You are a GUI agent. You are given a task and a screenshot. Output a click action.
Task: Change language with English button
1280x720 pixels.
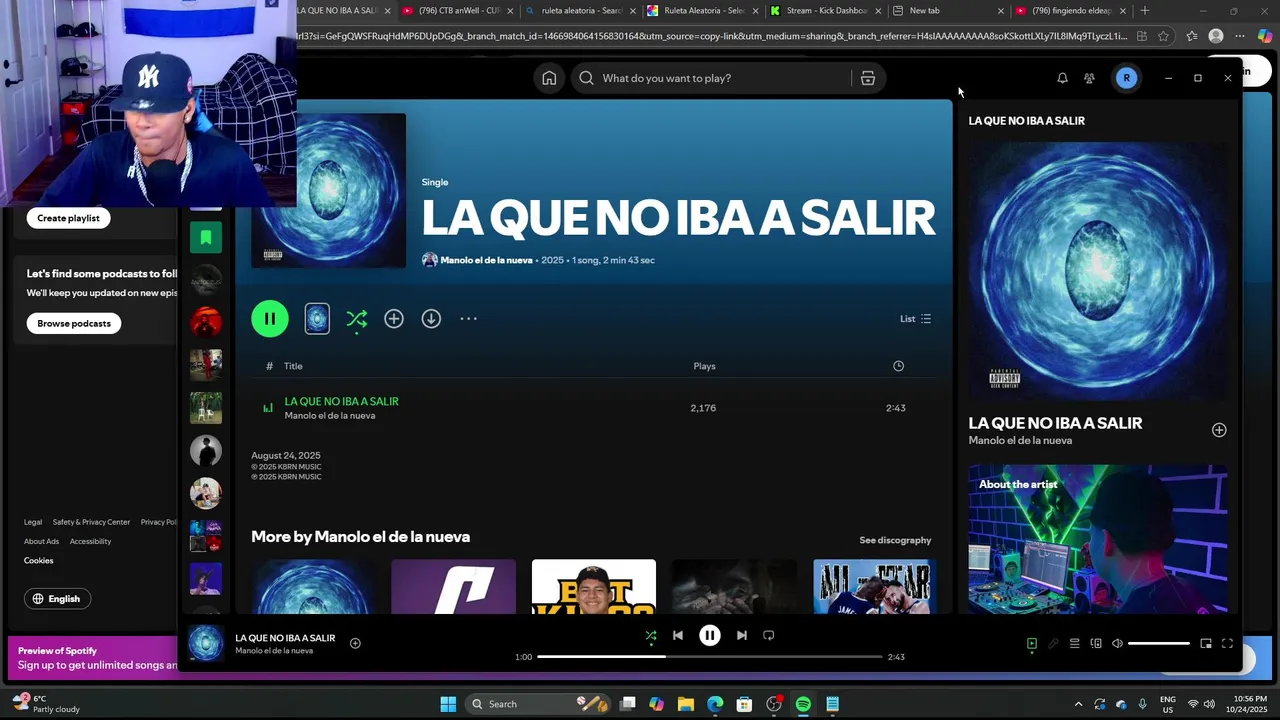[x=57, y=599]
